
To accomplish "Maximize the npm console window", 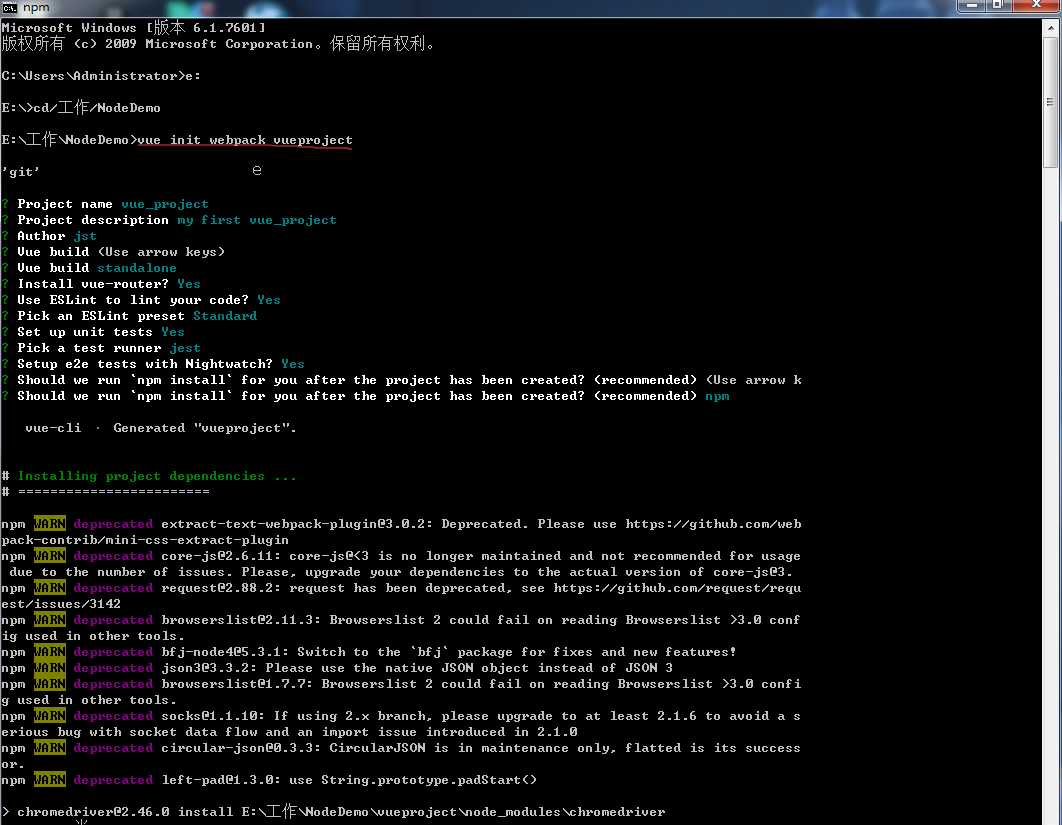I will [998, 6].
